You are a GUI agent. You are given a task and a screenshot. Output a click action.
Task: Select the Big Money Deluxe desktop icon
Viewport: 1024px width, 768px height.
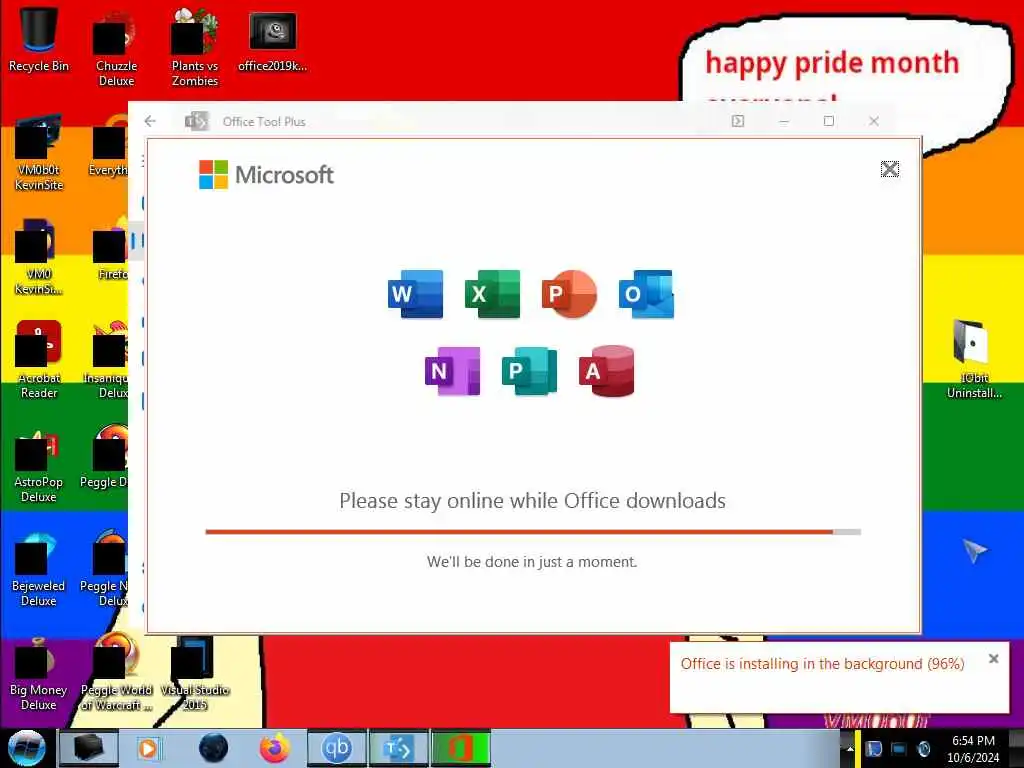pyautogui.click(x=39, y=674)
